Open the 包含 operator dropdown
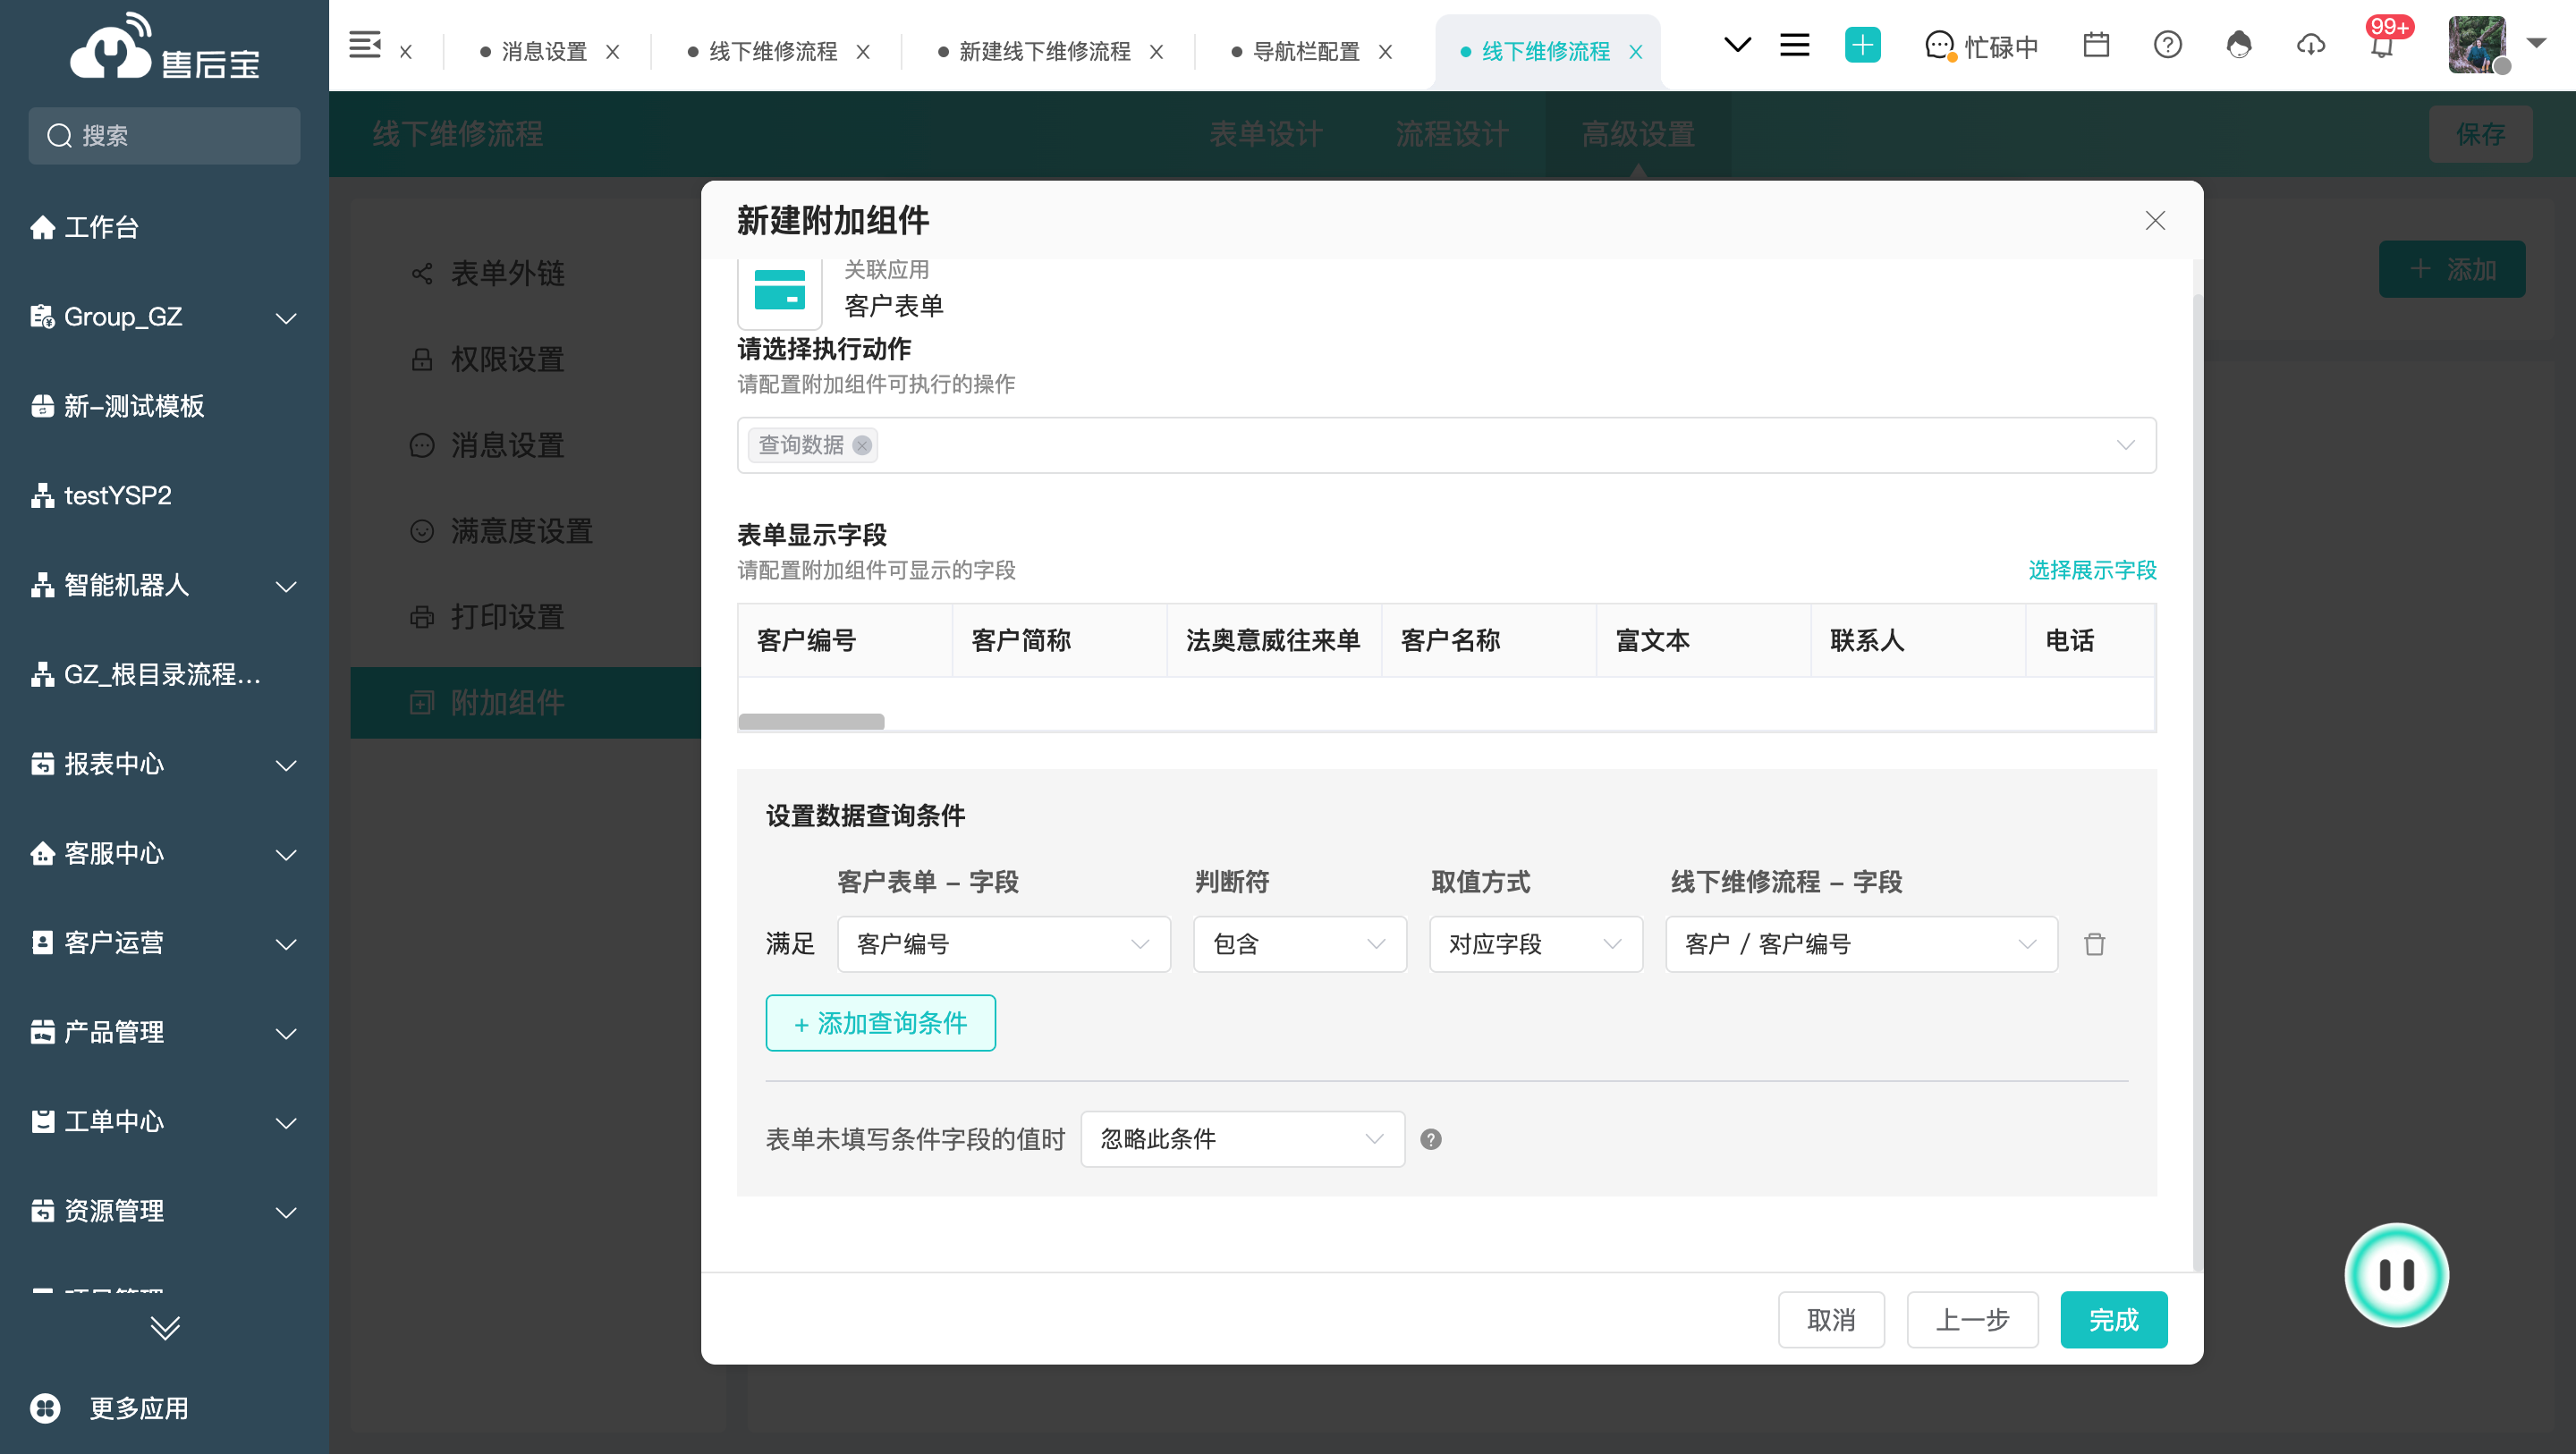The image size is (2576, 1454). pyautogui.click(x=1300, y=945)
